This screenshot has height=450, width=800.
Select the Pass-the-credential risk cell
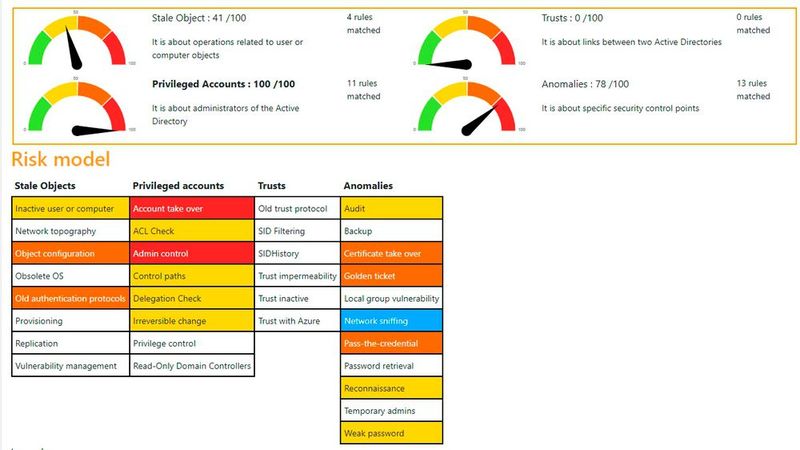391,343
